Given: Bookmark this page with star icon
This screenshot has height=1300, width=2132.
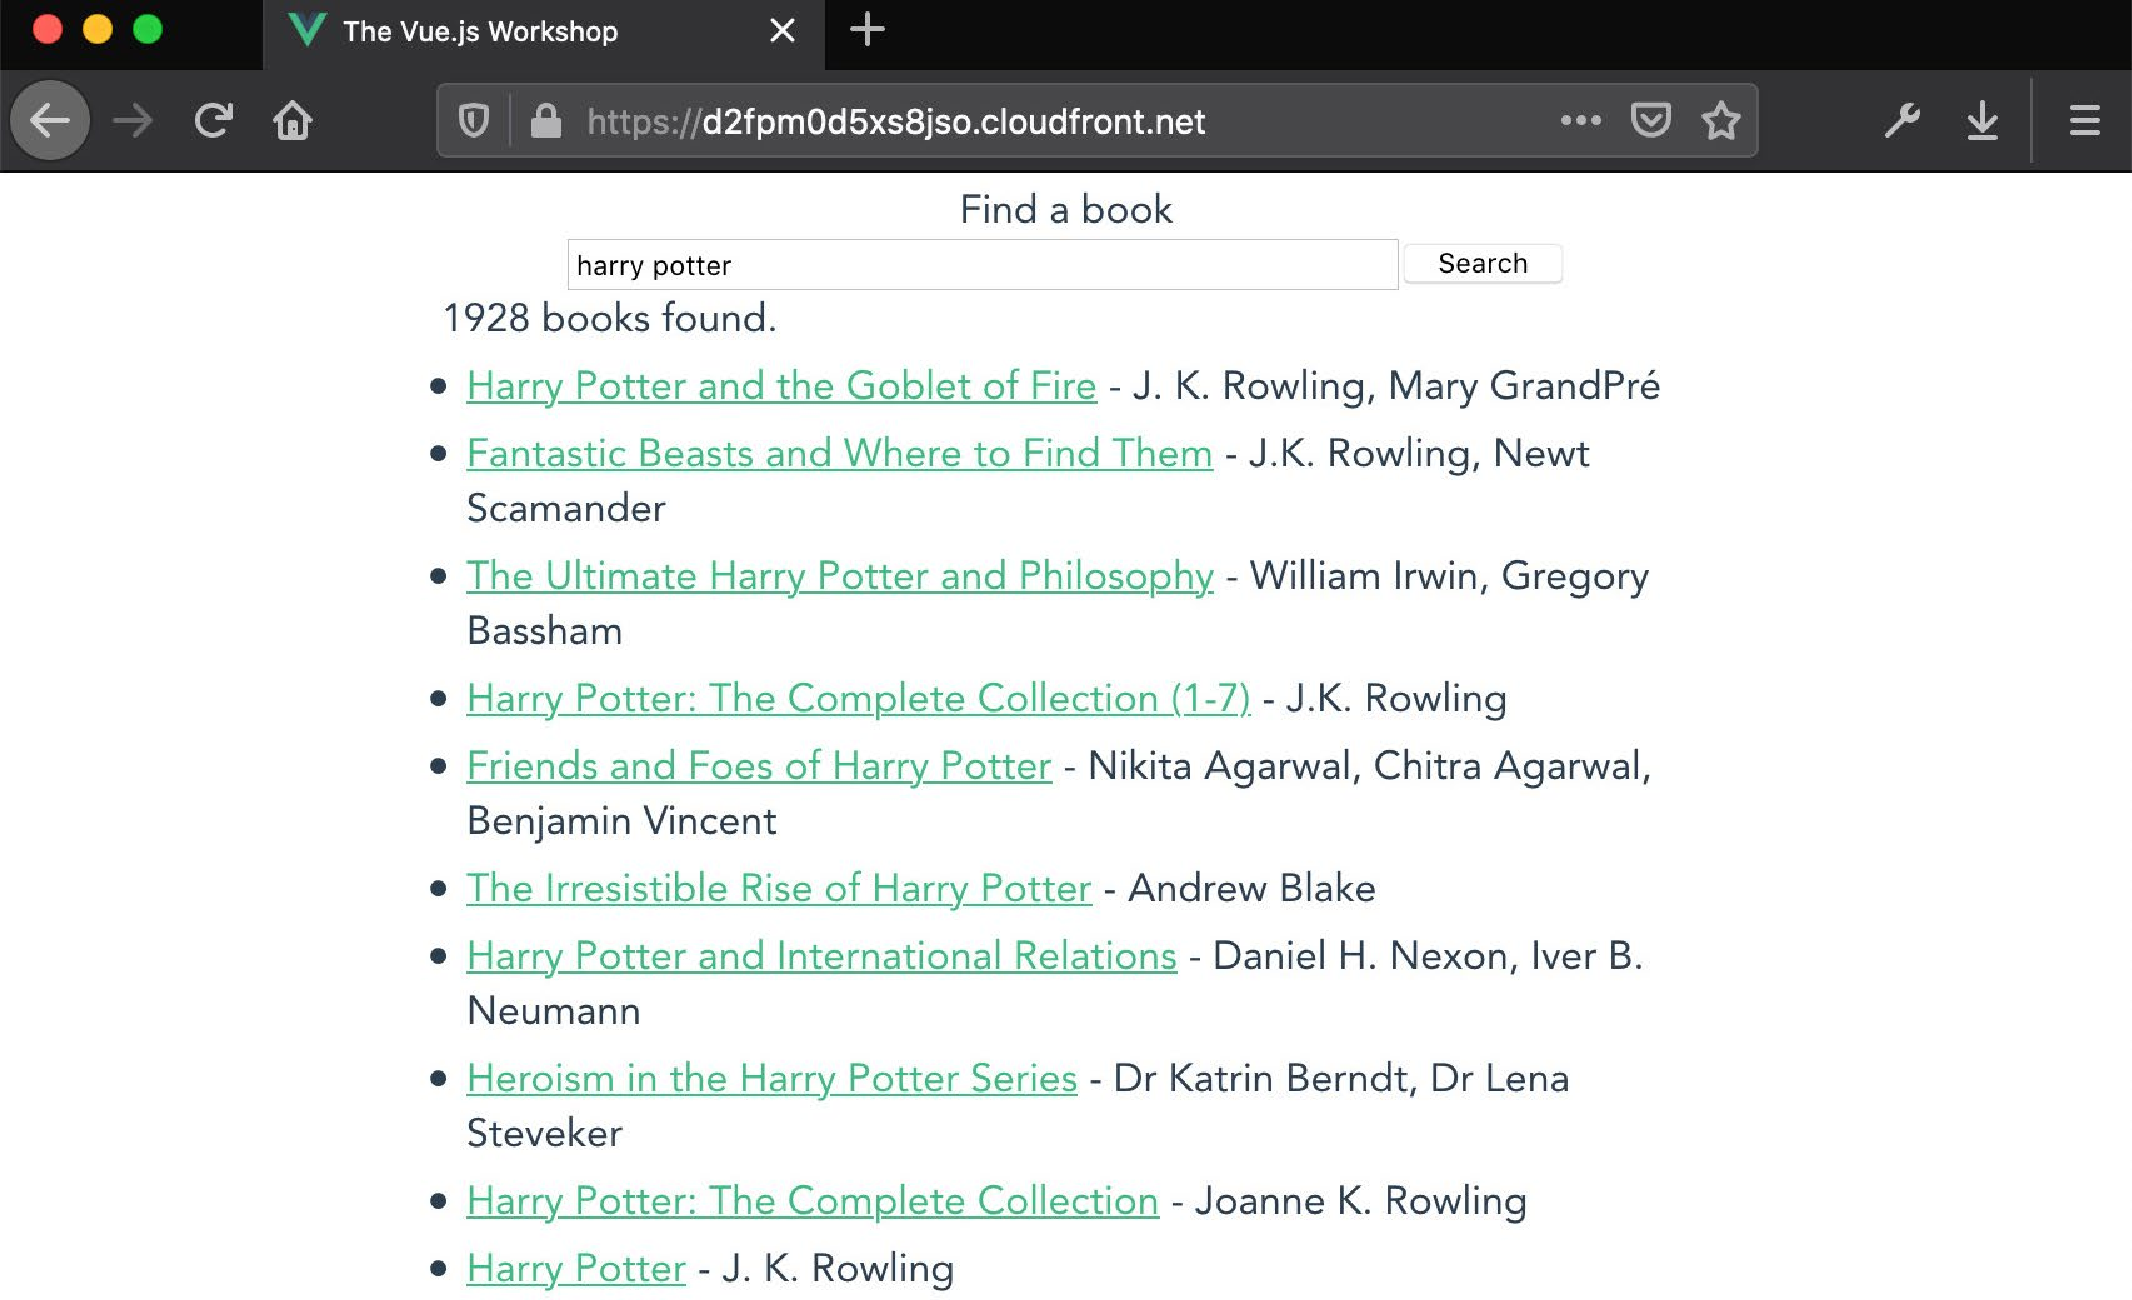Looking at the screenshot, I should [1721, 121].
